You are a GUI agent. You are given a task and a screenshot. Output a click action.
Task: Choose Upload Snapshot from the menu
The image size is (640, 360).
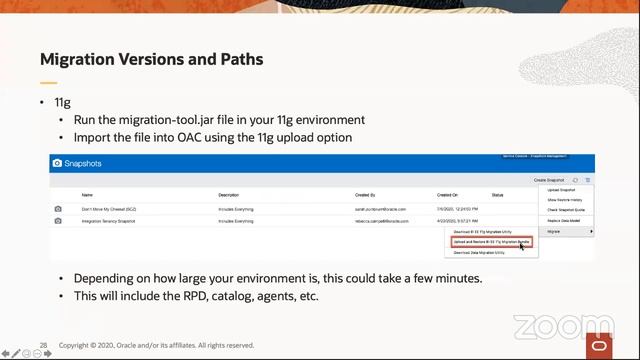(561, 190)
